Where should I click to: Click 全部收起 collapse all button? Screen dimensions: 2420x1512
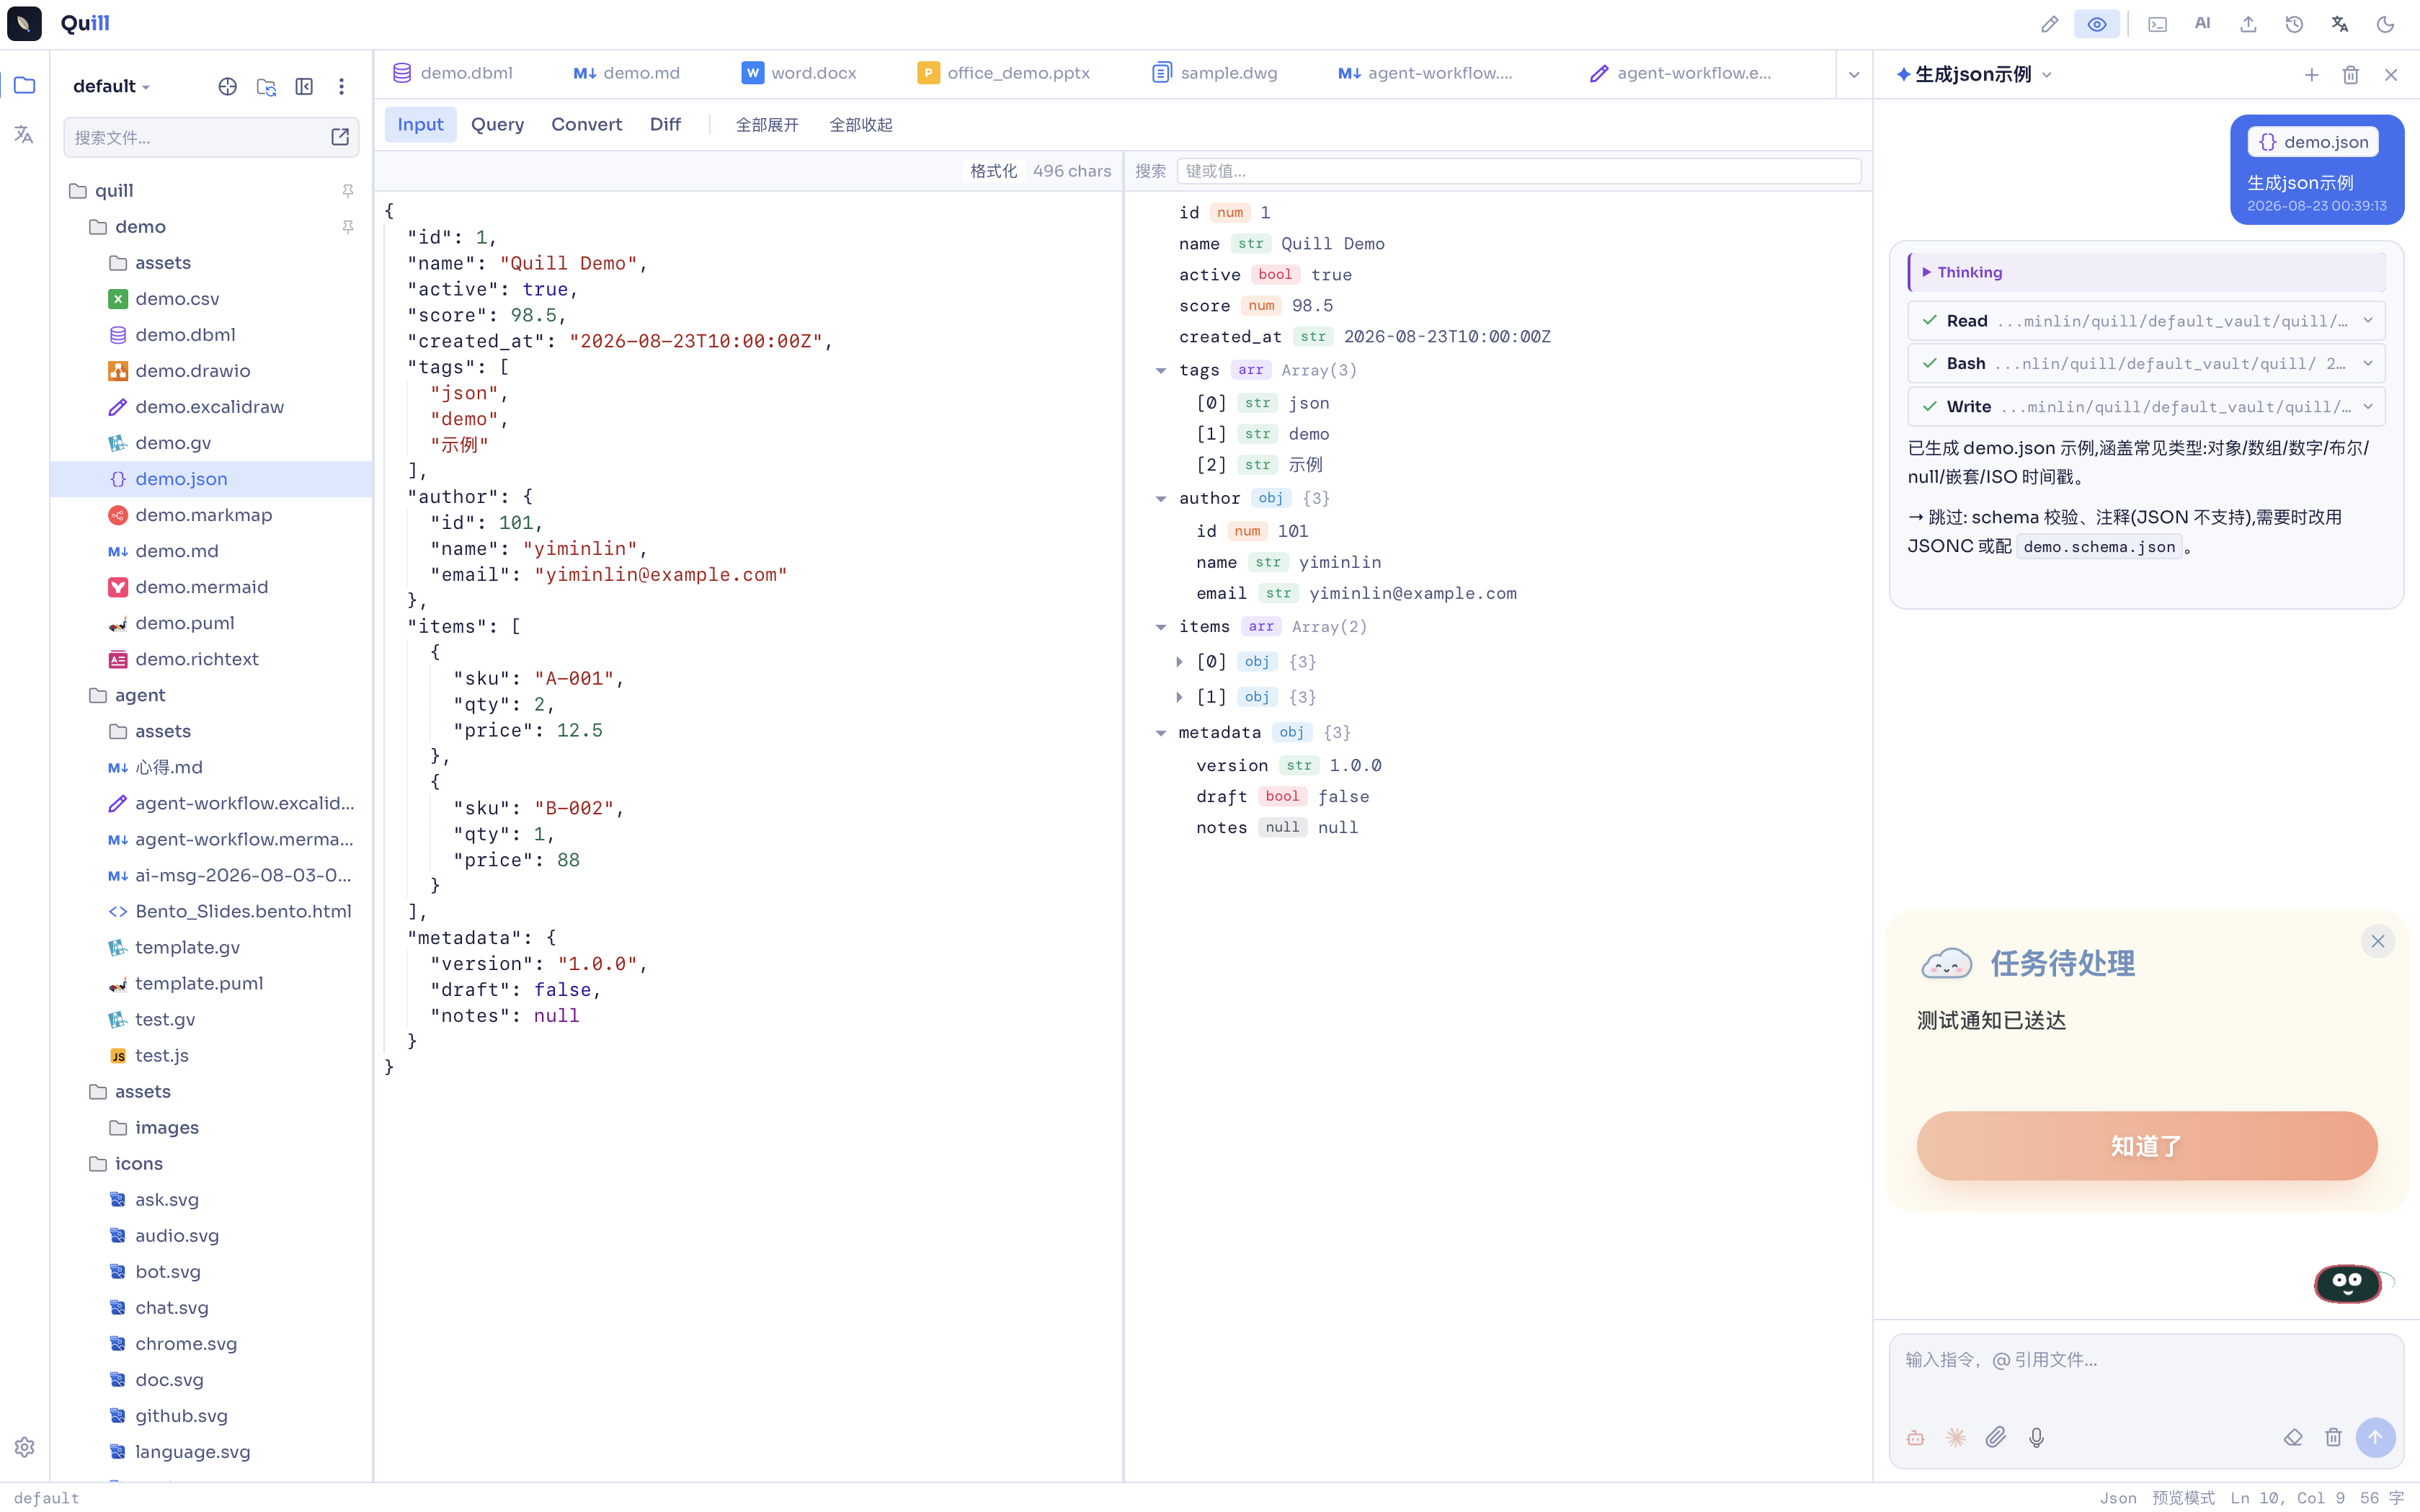(861, 125)
